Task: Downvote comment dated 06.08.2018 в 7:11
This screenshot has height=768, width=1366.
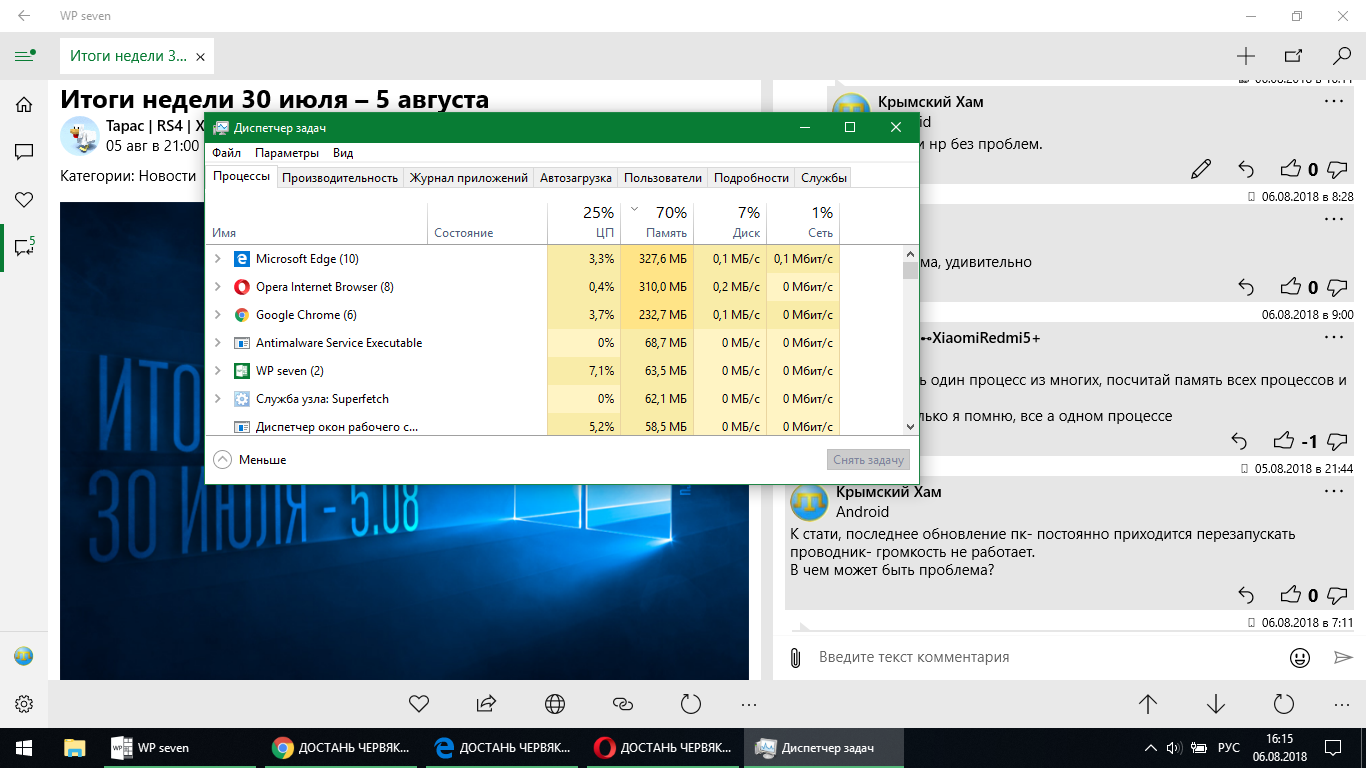Action: click(1337, 594)
